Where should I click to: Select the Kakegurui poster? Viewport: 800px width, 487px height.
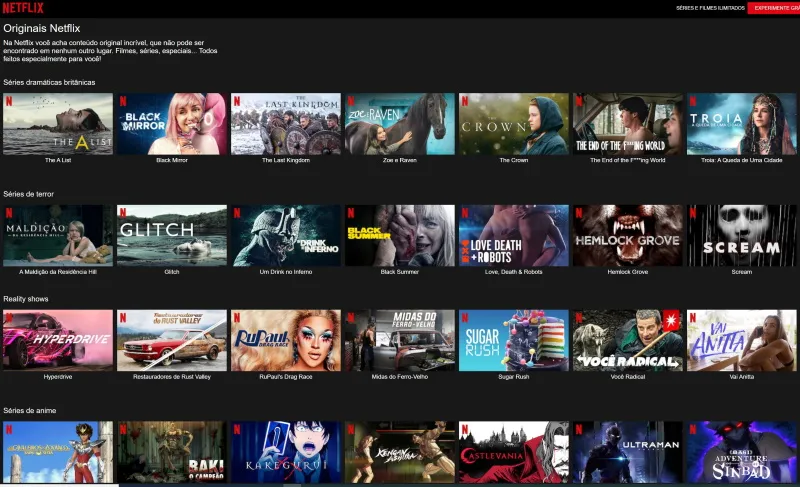tap(286, 452)
